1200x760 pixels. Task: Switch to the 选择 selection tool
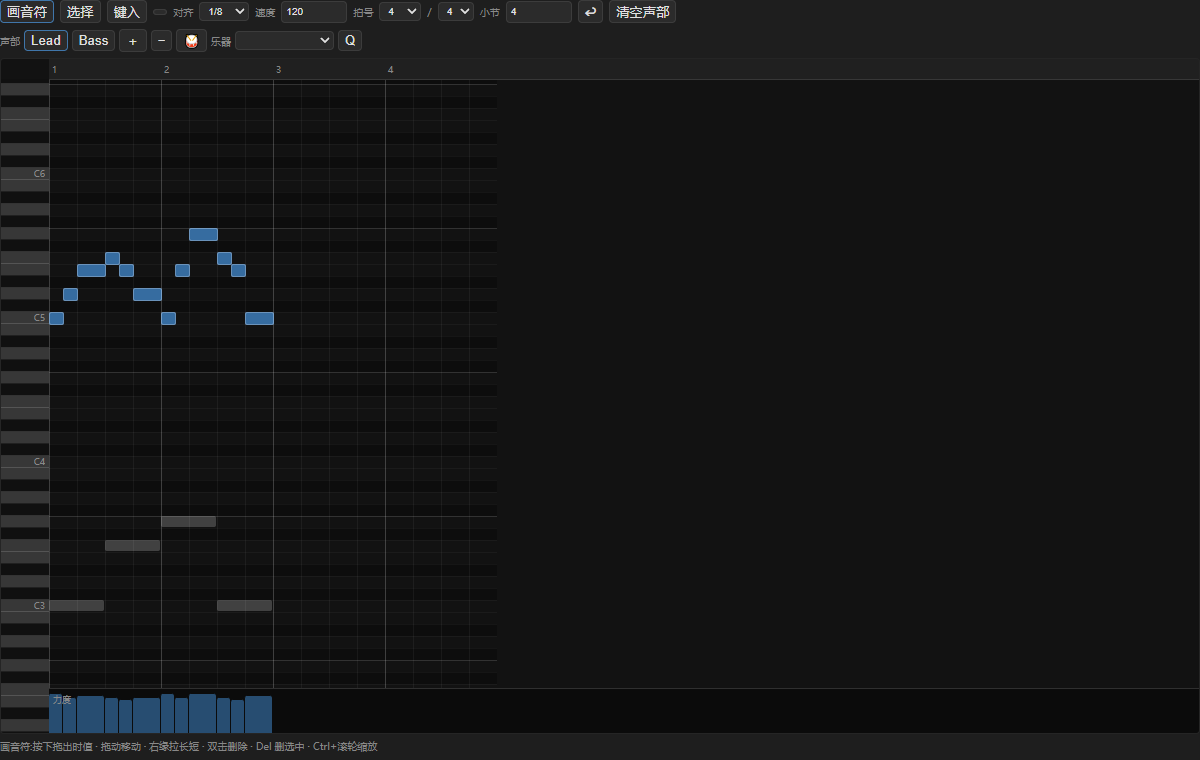coord(80,12)
